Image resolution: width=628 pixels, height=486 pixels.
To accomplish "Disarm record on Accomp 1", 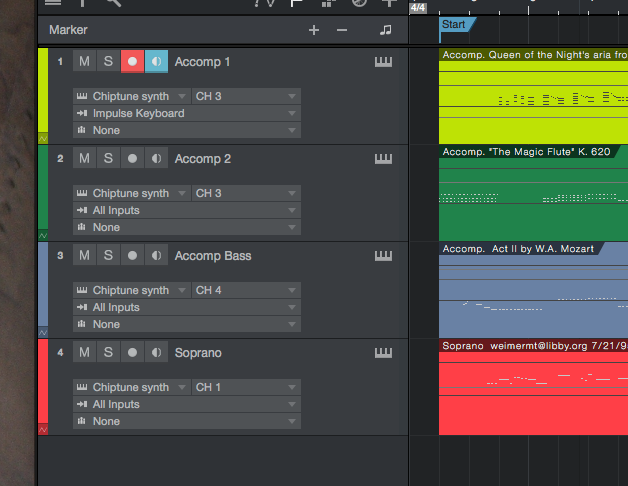I will (132, 61).
